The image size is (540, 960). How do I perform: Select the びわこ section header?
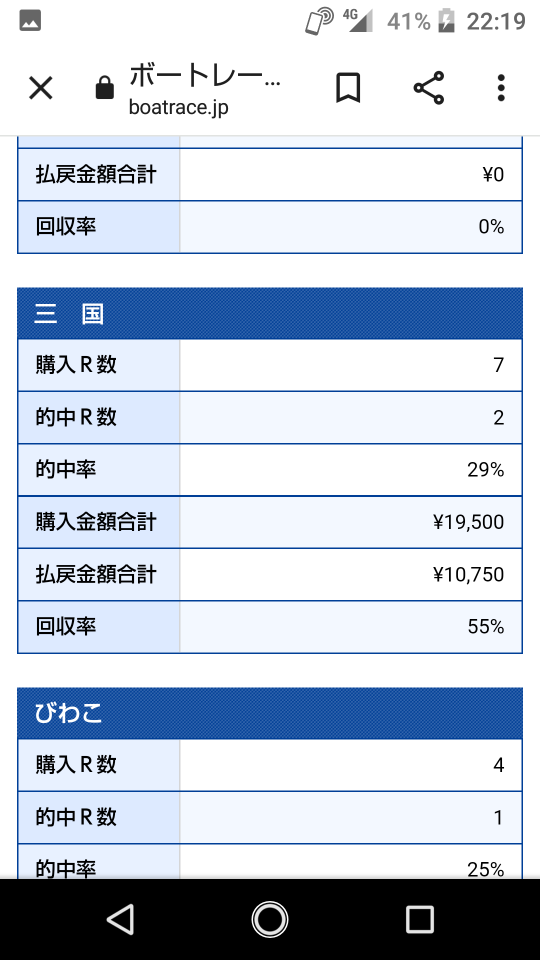(269, 713)
